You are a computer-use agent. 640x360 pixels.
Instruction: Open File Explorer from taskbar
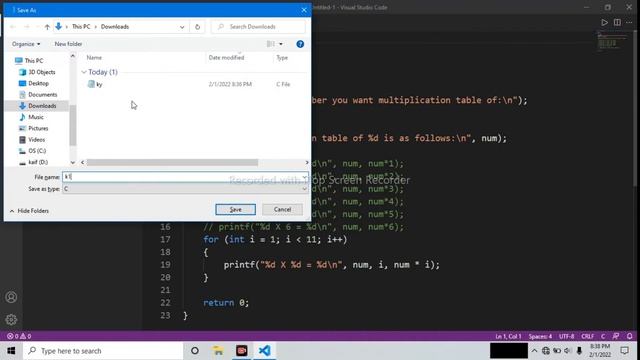pos(218,351)
